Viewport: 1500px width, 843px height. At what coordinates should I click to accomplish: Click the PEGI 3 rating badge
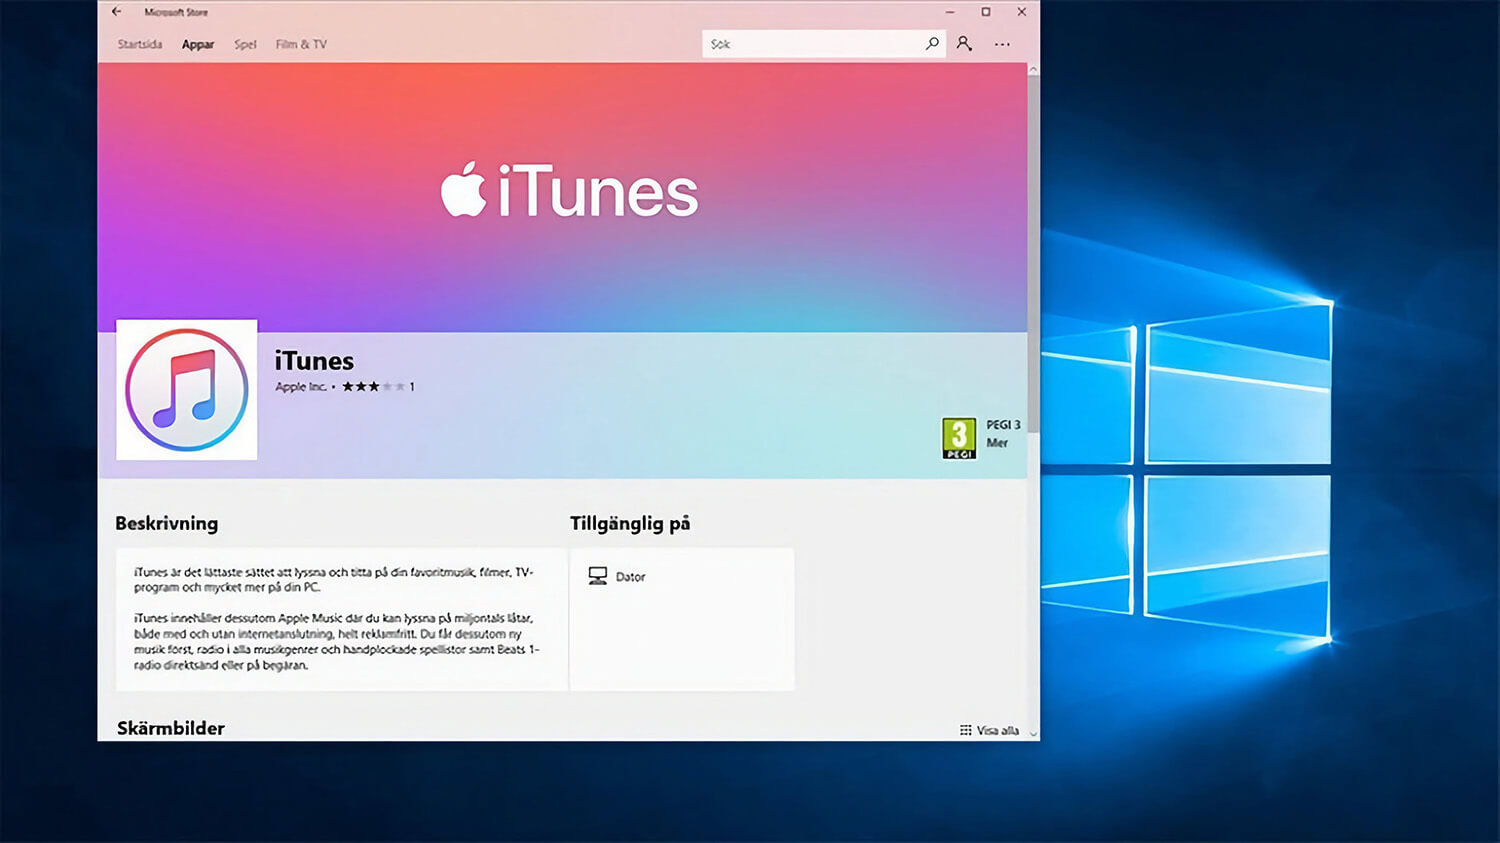959,438
